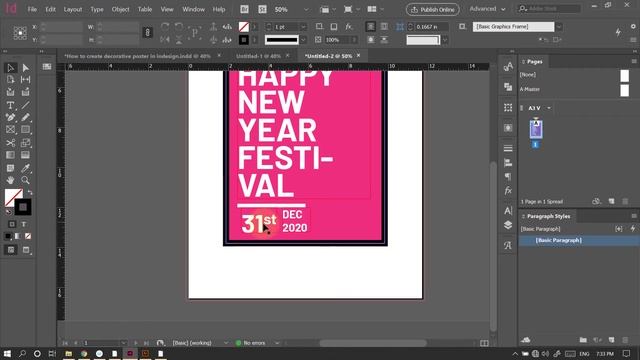Viewport: 640px width, 360px height.
Task: Open the Align panel icon
Action: (508, 163)
